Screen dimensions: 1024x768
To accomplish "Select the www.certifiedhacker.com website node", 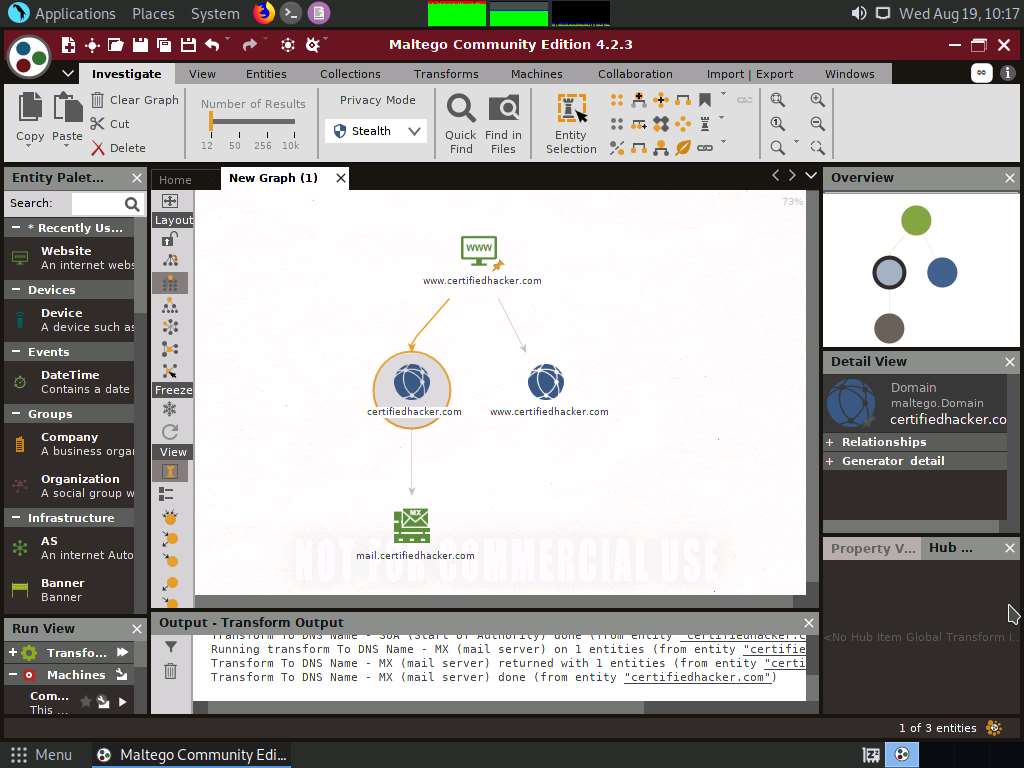I will (479, 253).
